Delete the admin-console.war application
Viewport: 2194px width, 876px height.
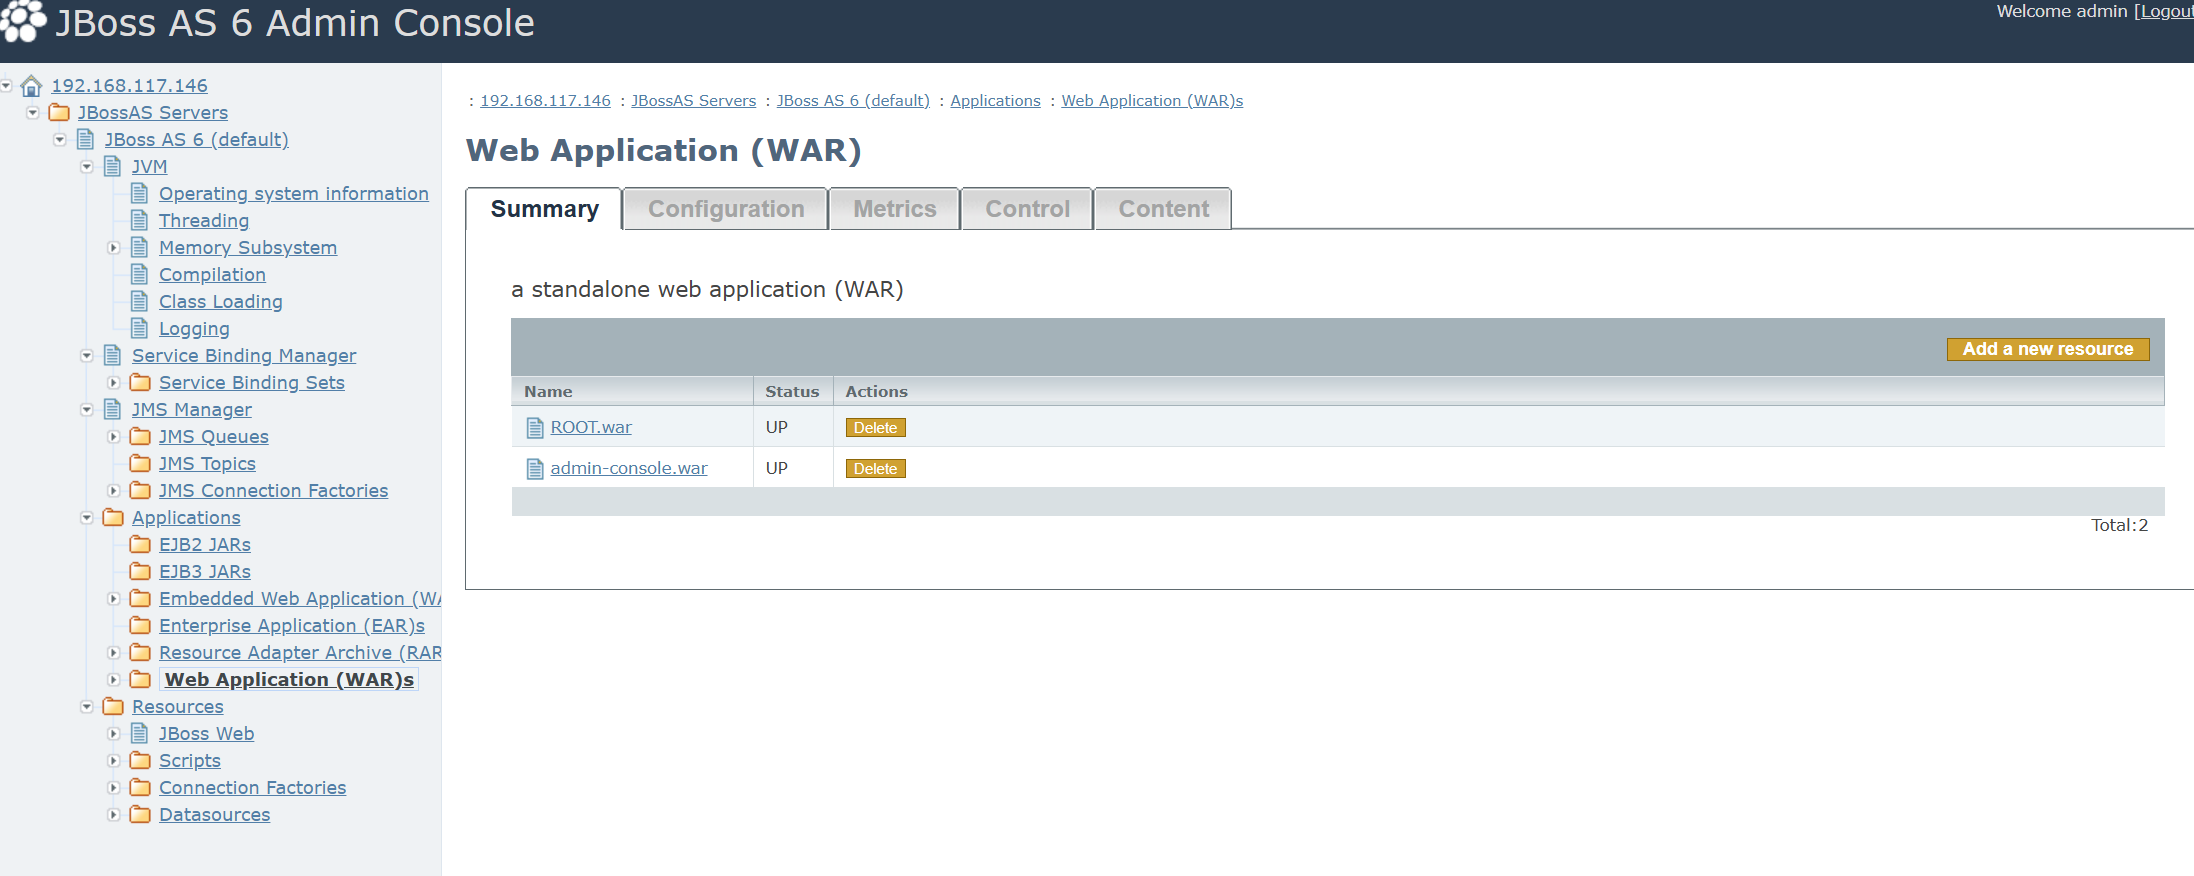(x=875, y=469)
